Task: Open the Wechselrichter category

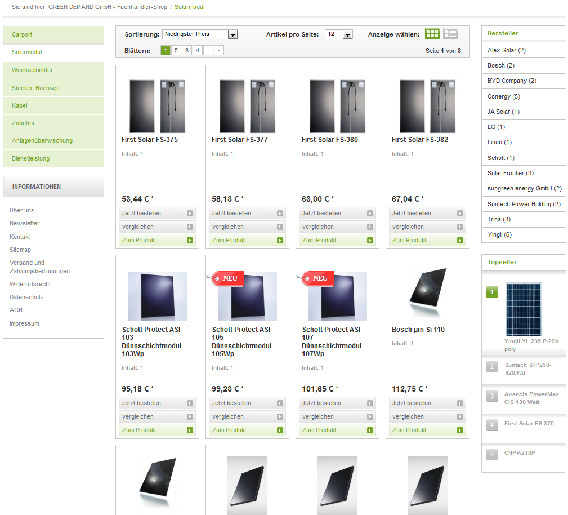Action: coord(53,70)
